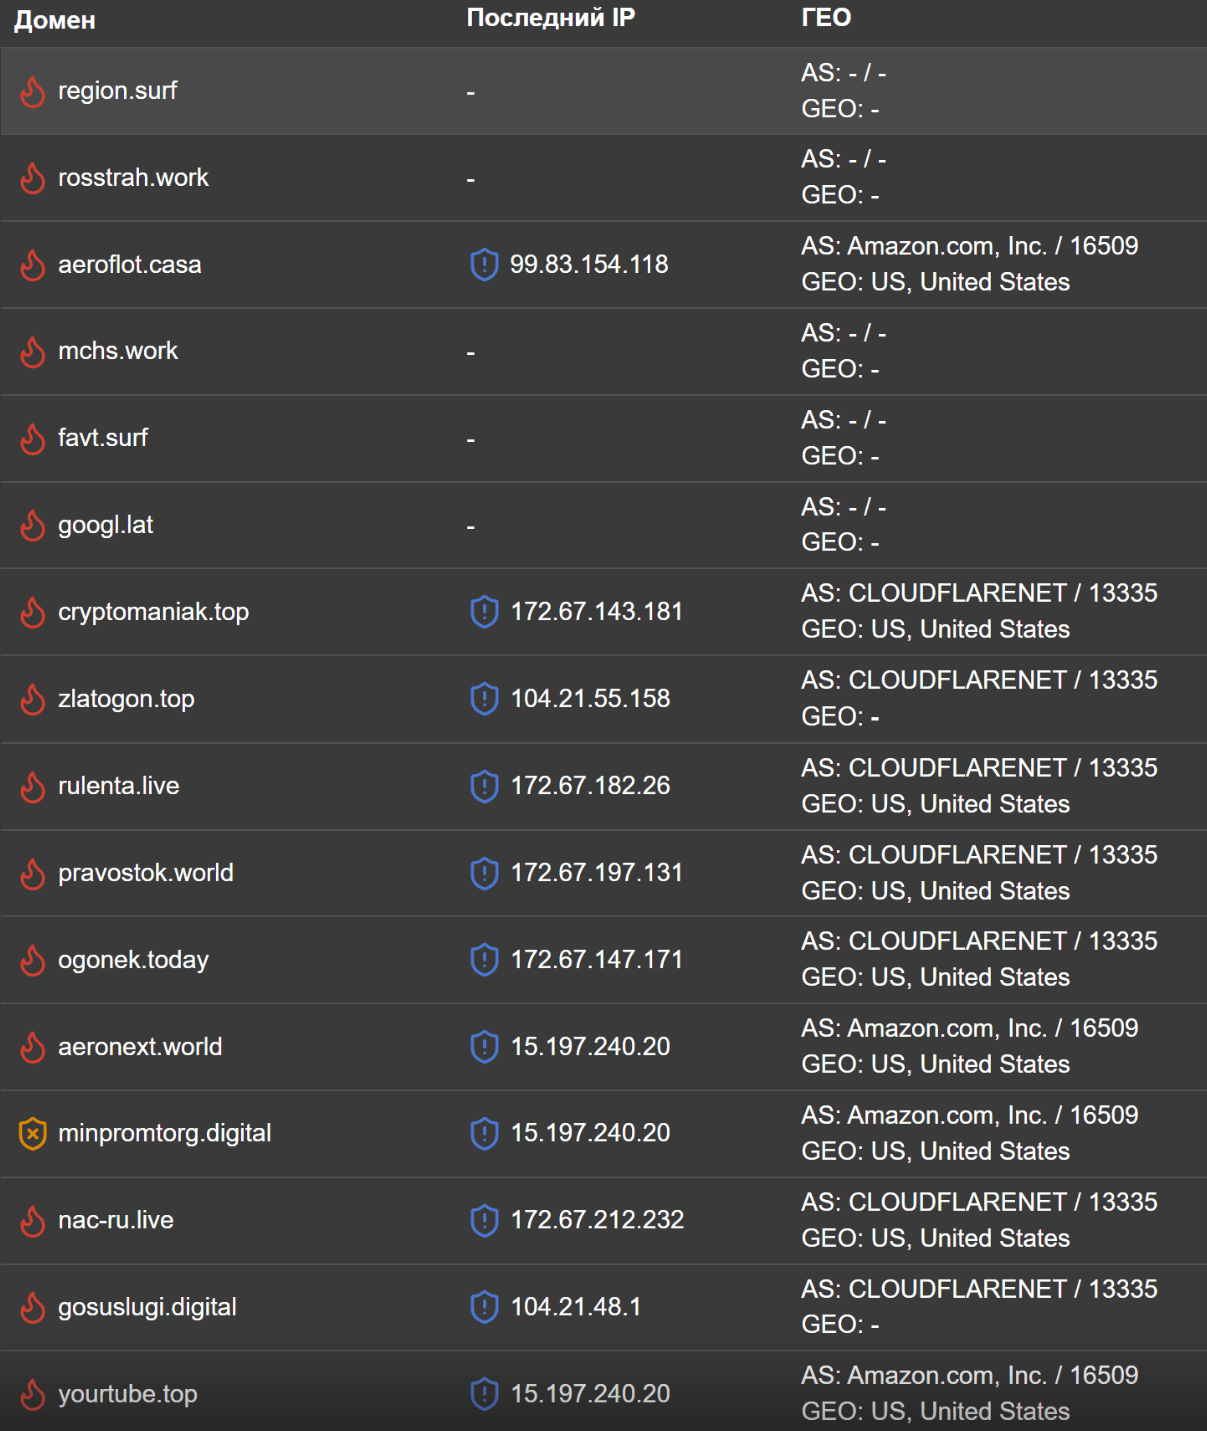Viewport: 1207px width, 1431px height.
Task: Click the CLOUDFLARENET AS text in cryptomaniak.top row
Action: pos(979,593)
